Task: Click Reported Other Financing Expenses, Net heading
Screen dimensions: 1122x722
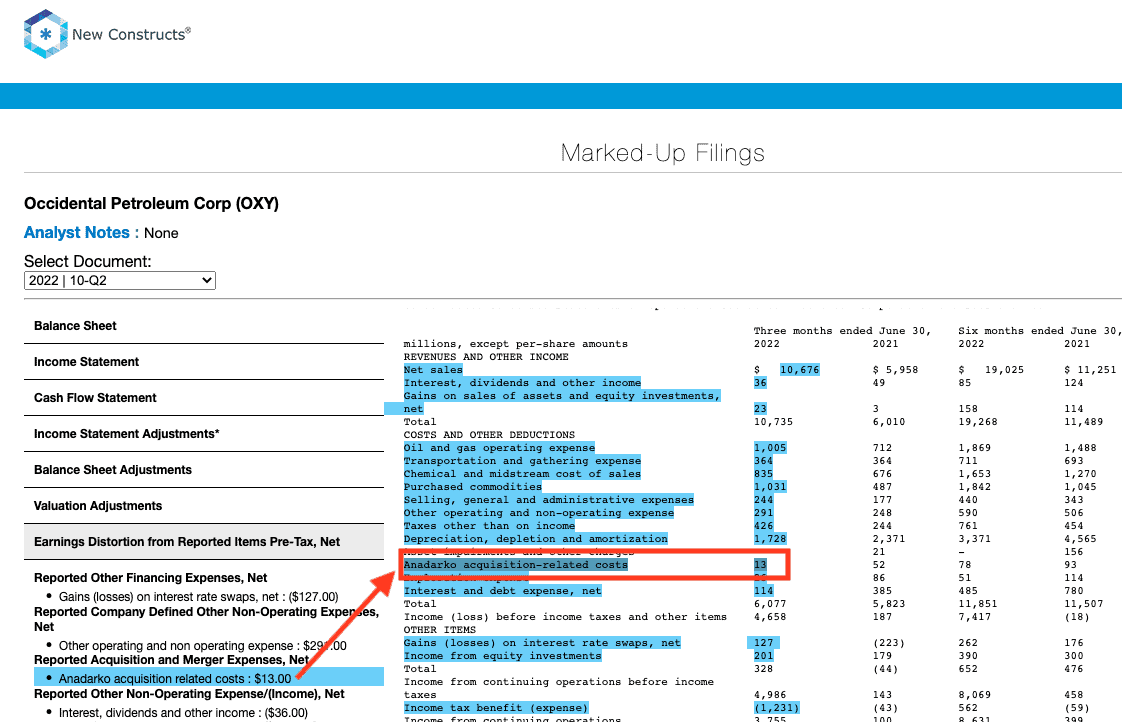Action: pyautogui.click(x=150, y=577)
